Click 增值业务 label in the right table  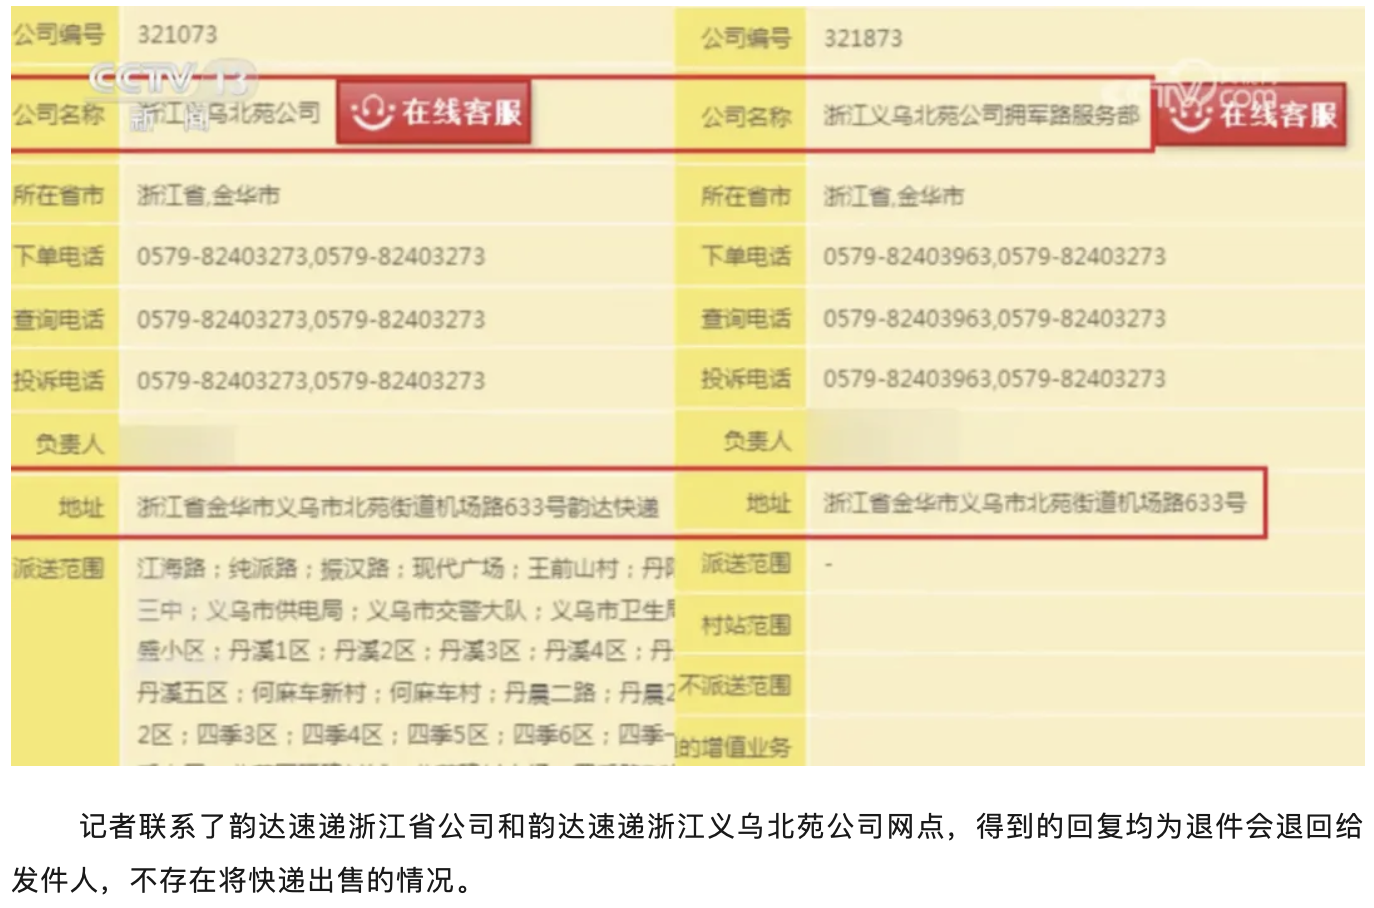pos(735,747)
